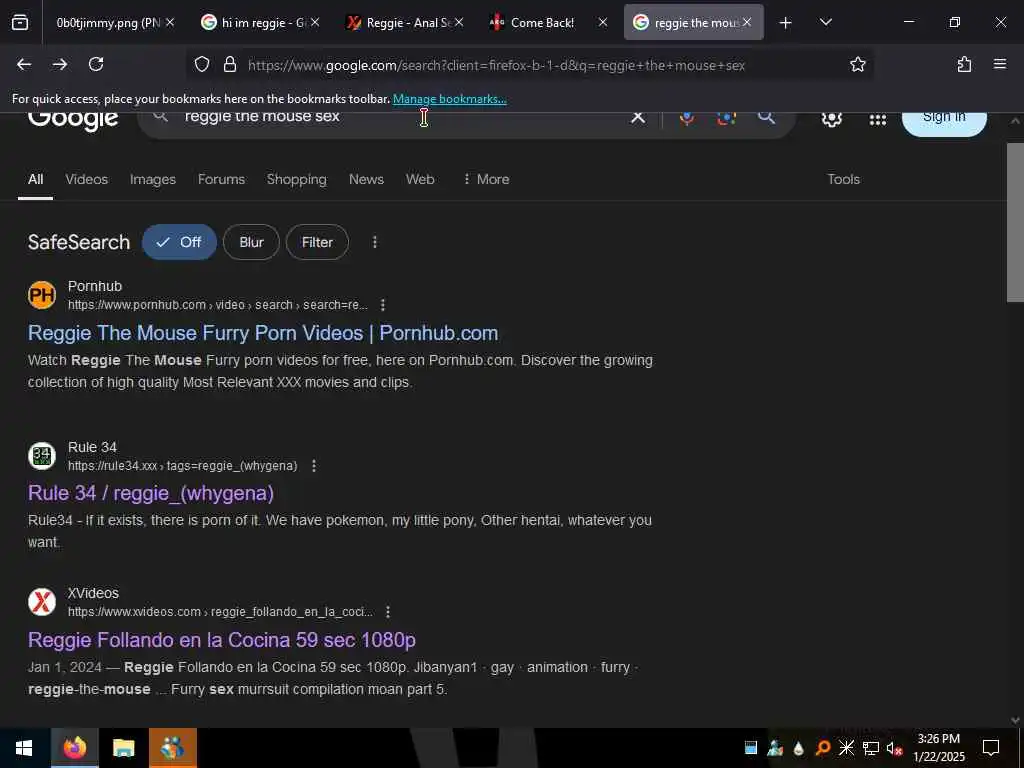Select the All results tab
The height and width of the screenshot is (768, 1024).
pos(35,179)
